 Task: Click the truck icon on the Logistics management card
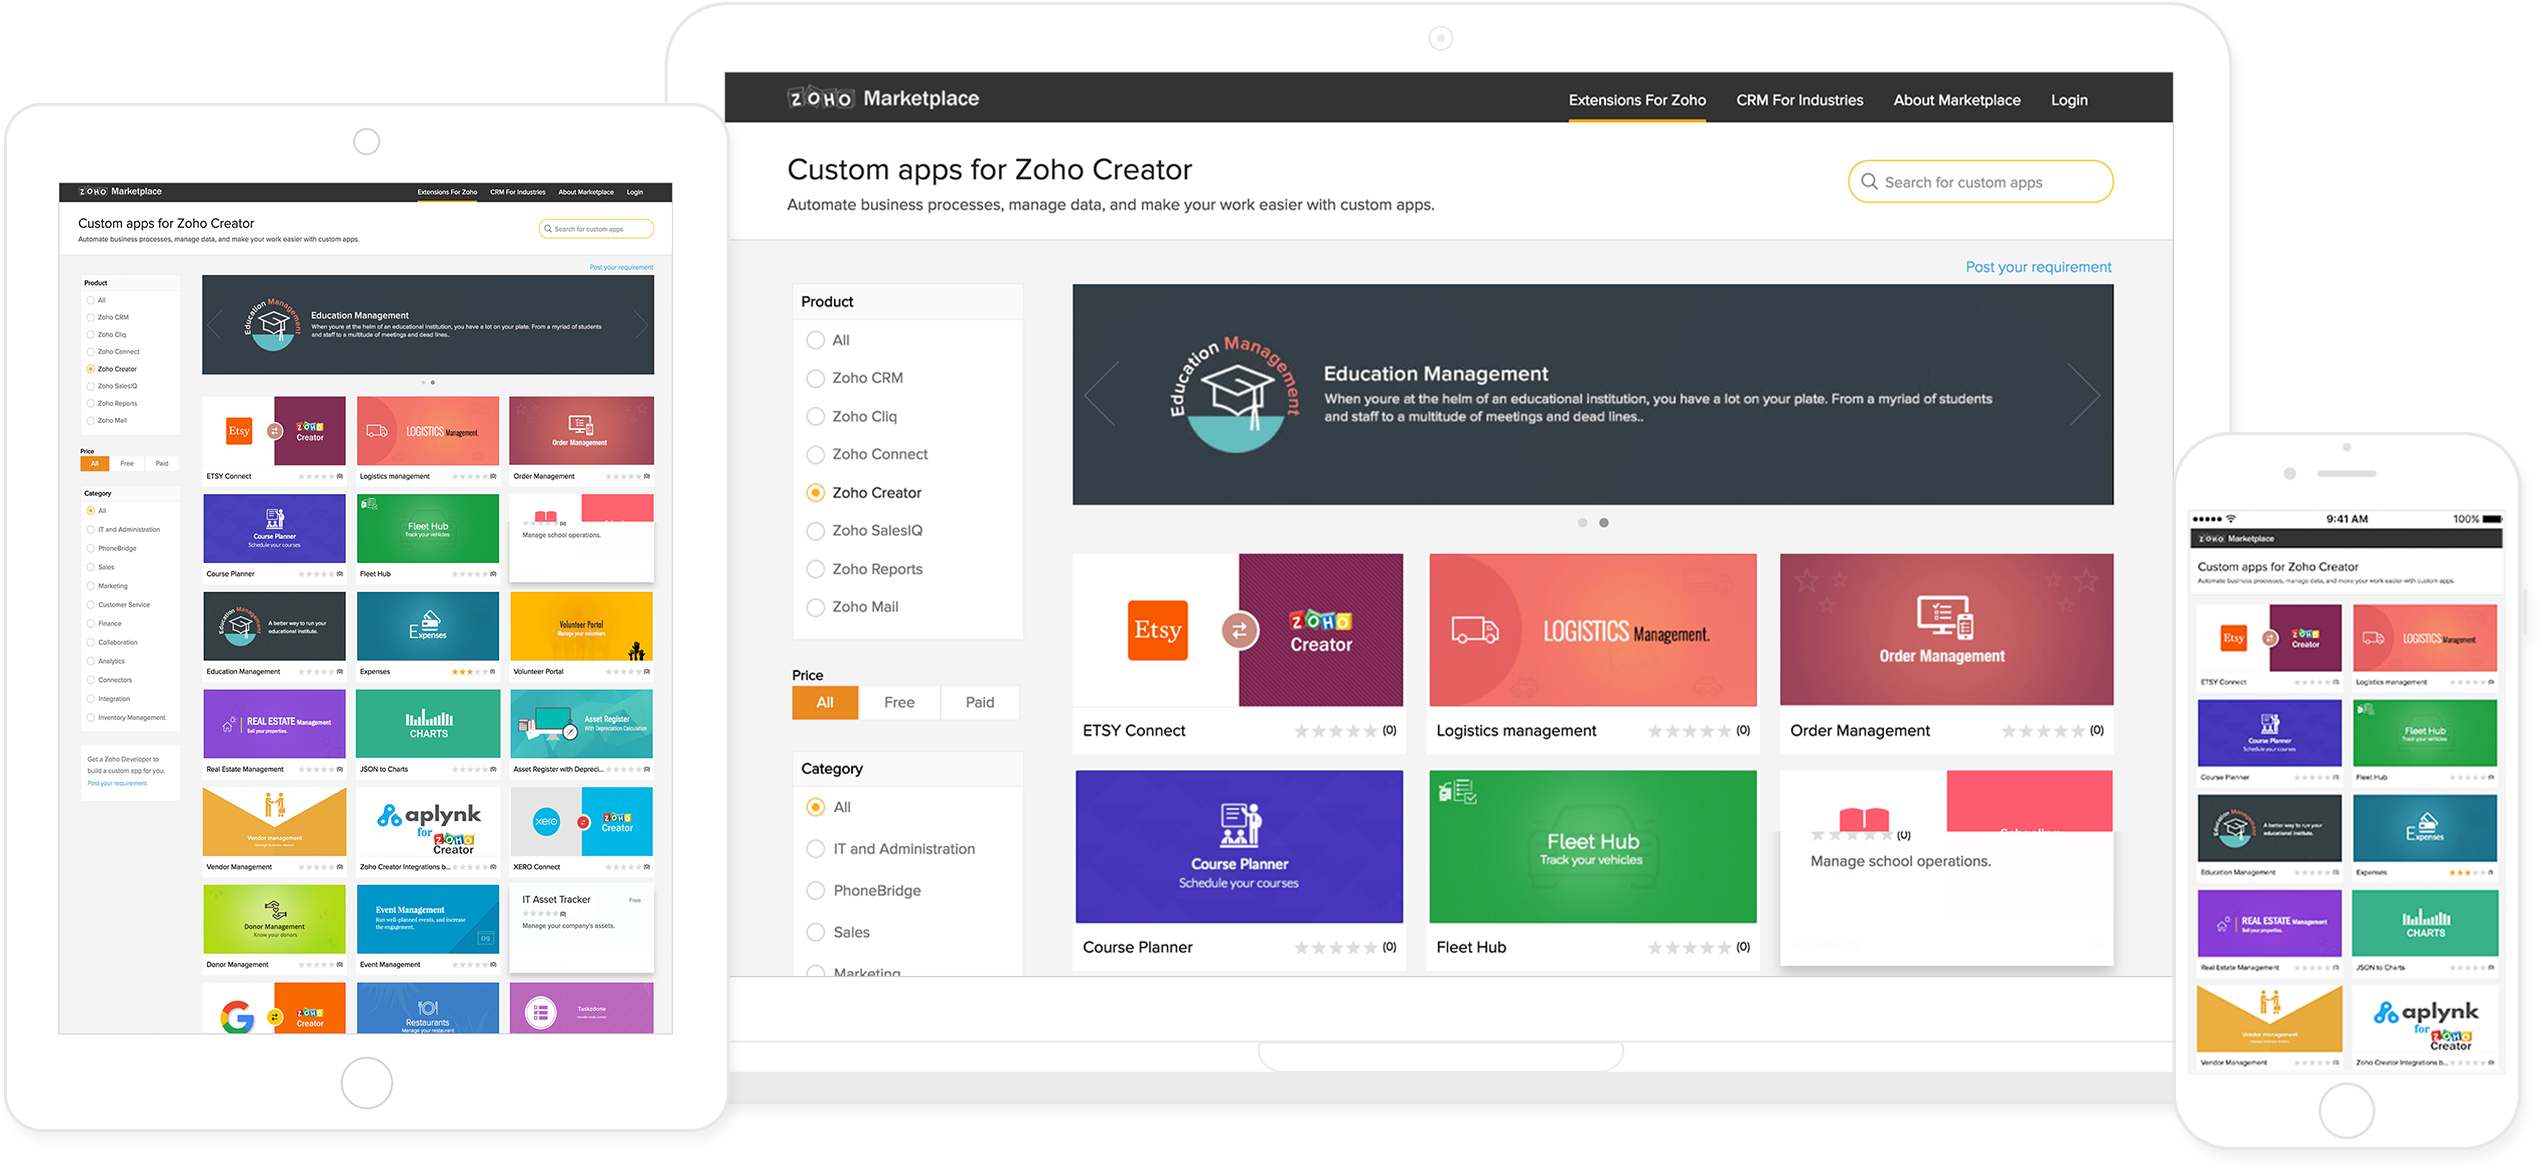(x=1475, y=630)
